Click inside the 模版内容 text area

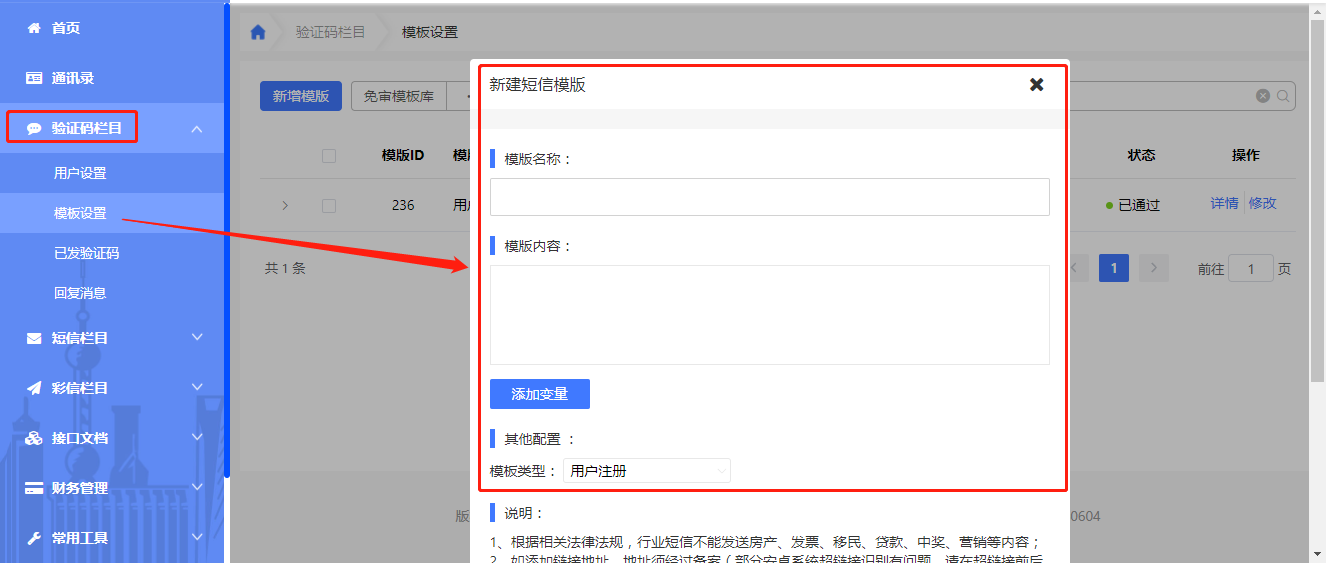(769, 314)
